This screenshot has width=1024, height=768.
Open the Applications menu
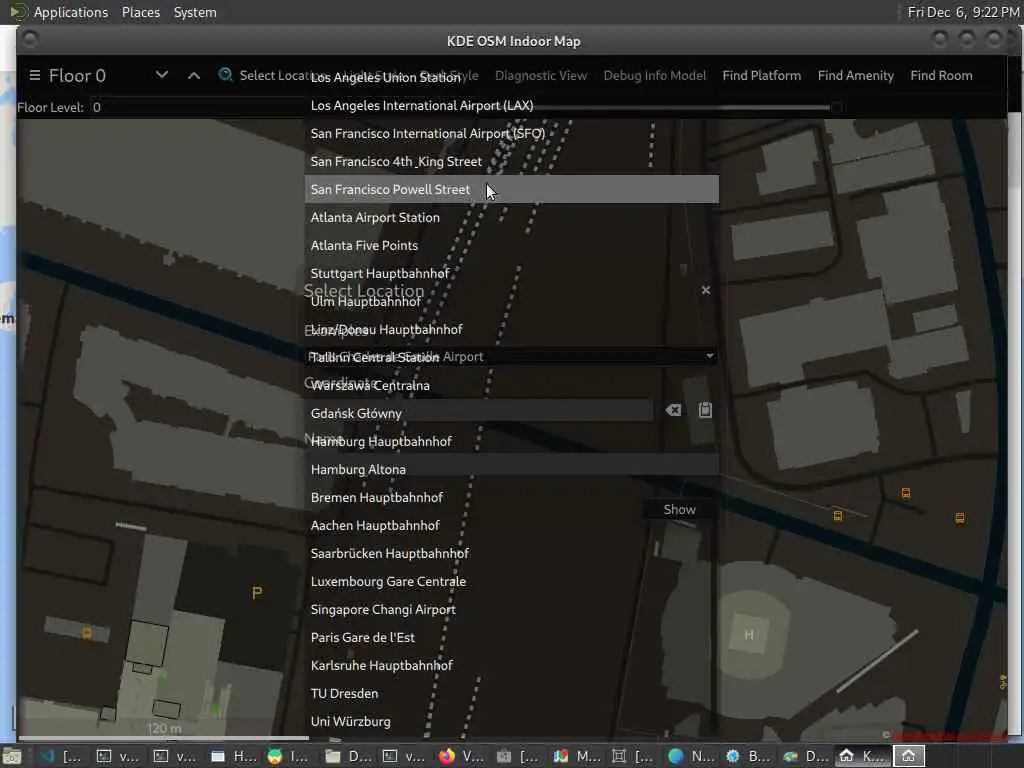[71, 12]
